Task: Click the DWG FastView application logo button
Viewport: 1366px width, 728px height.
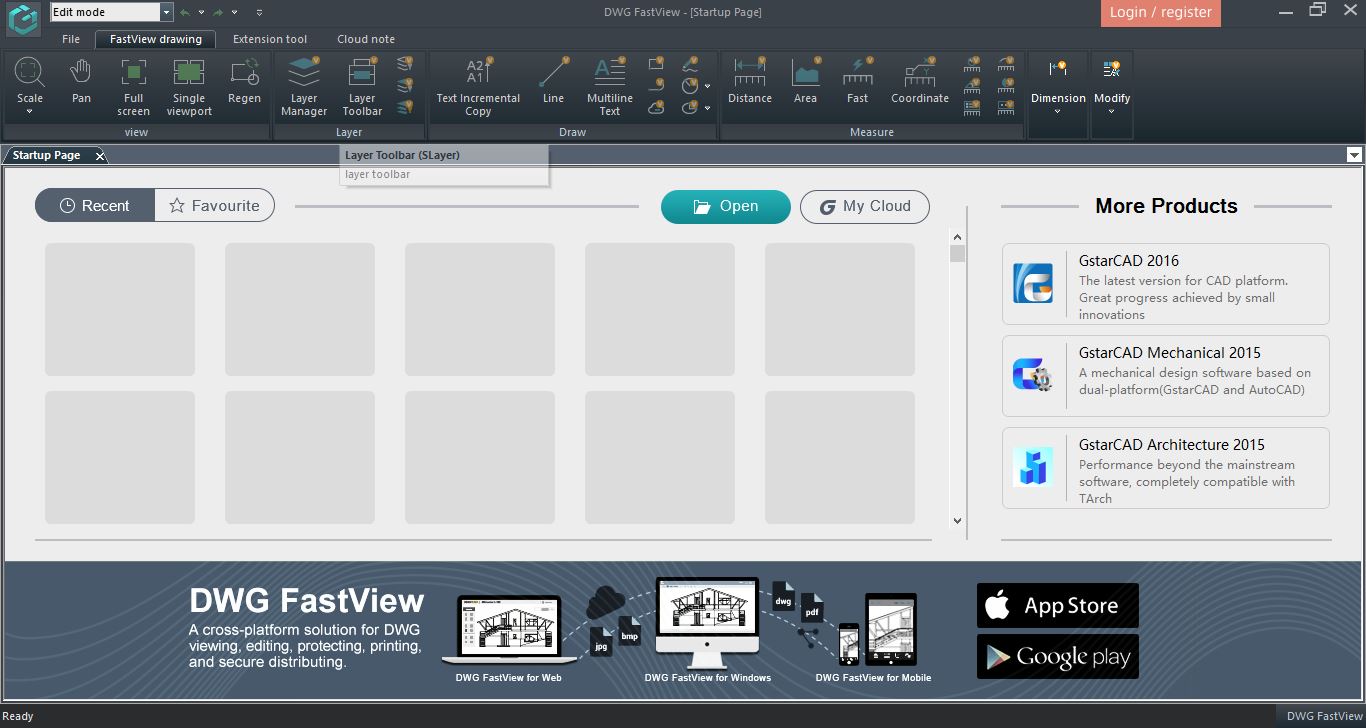Action: click(x=22, y=19)
